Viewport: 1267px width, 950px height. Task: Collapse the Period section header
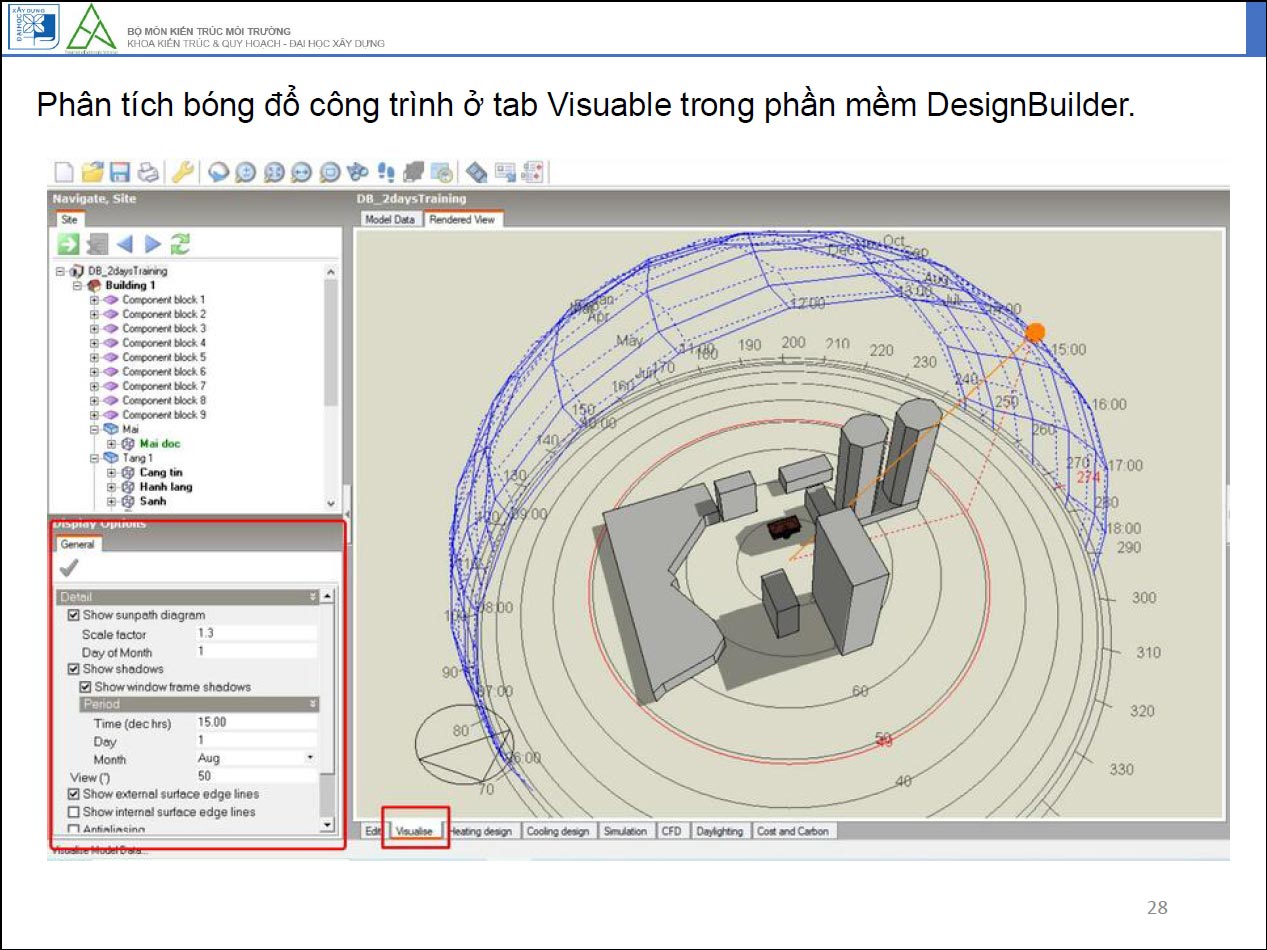pyautogui.click(x=200, y=704)
